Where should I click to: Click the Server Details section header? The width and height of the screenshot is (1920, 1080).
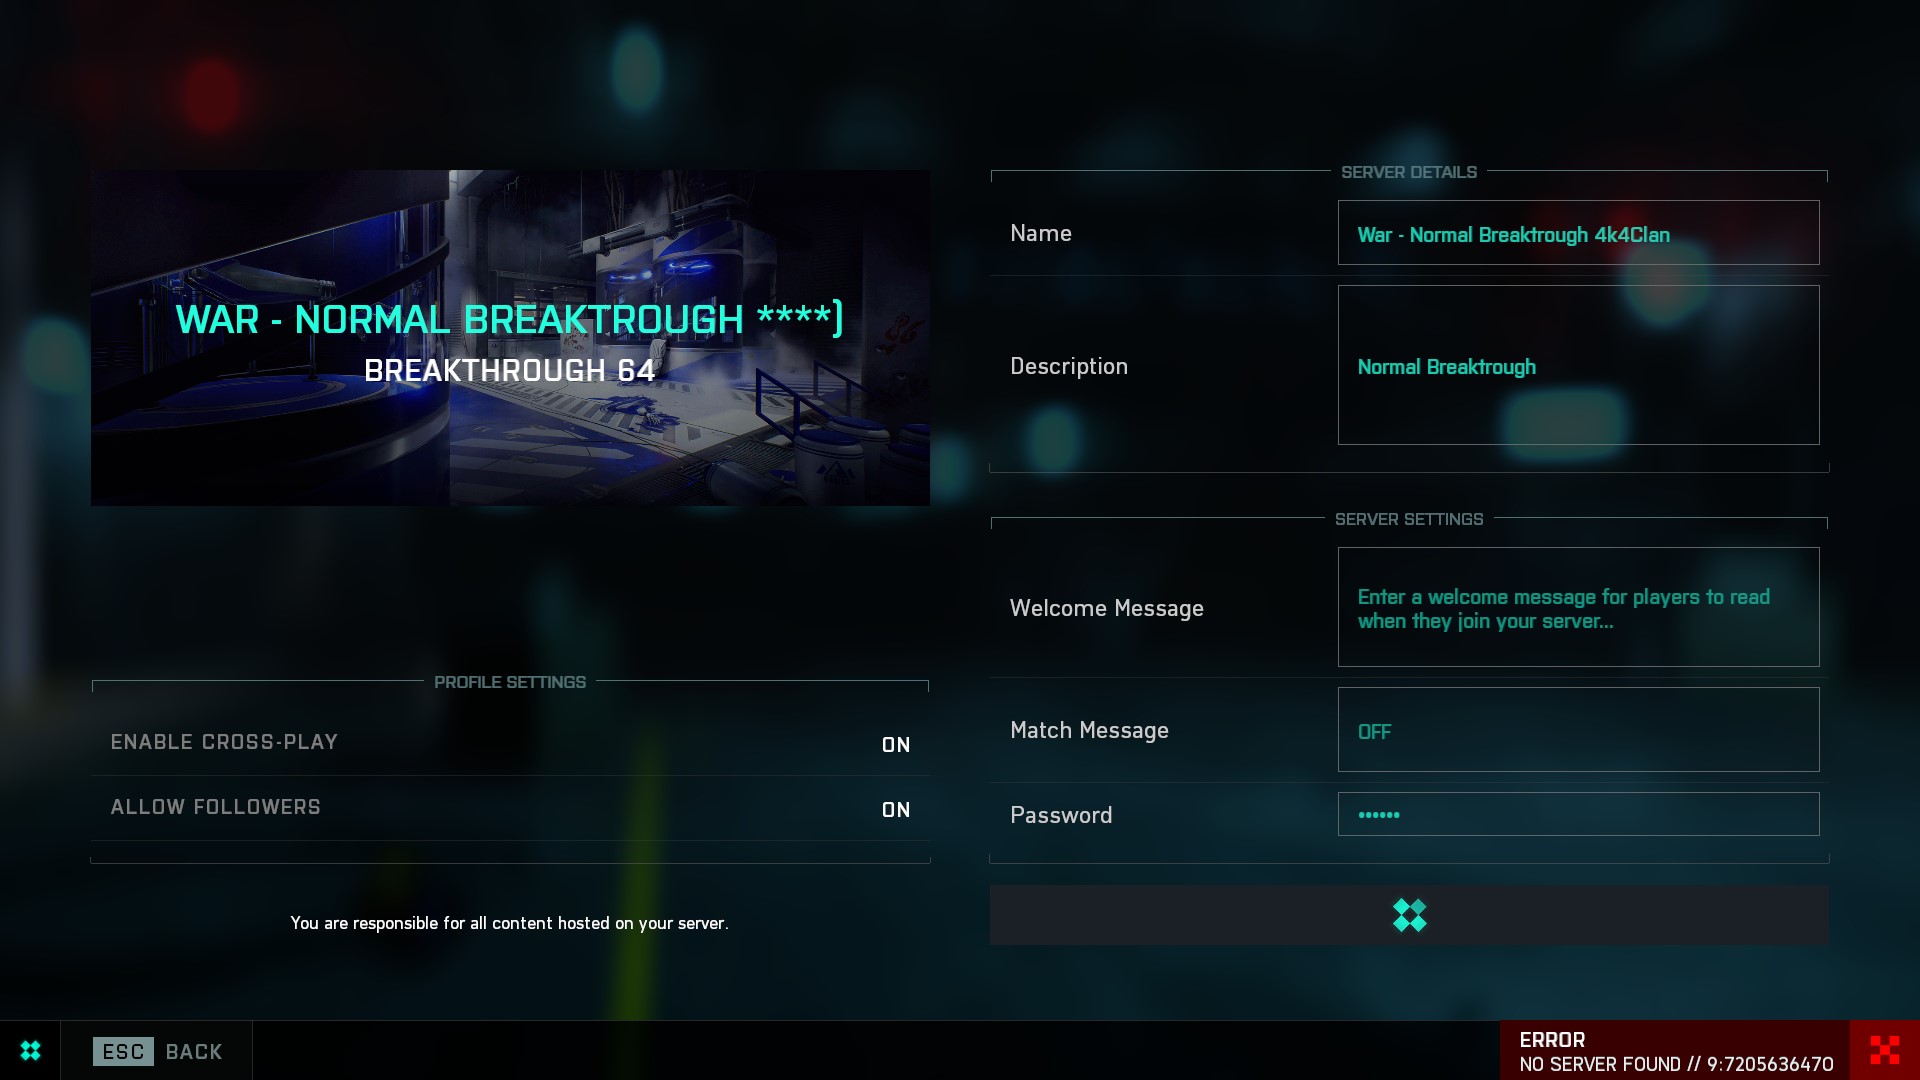[1409, 172]
